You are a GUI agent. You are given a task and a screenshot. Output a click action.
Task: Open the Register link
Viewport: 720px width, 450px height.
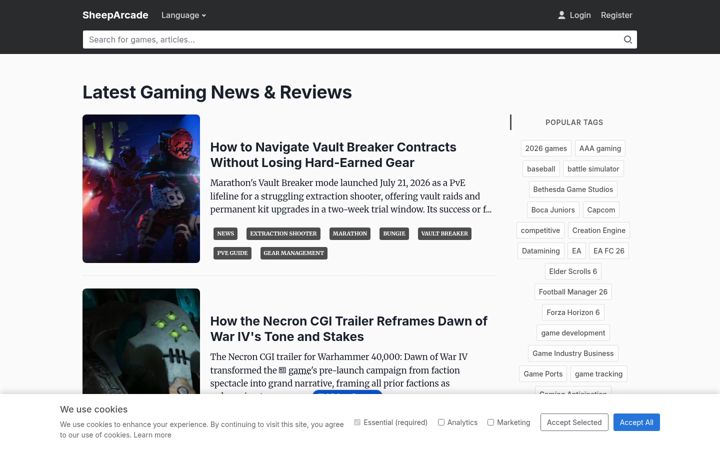616,15
